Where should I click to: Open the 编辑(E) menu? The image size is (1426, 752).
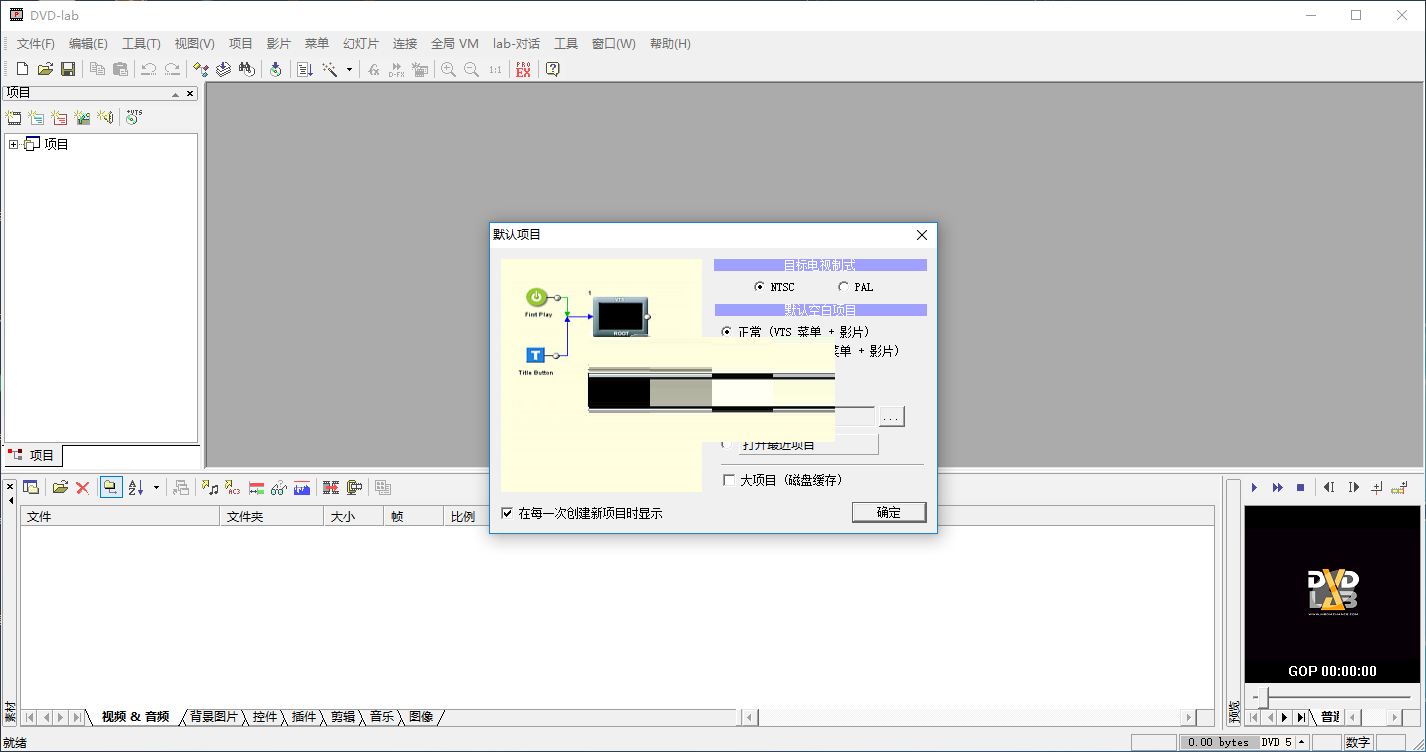click(88, 44)
